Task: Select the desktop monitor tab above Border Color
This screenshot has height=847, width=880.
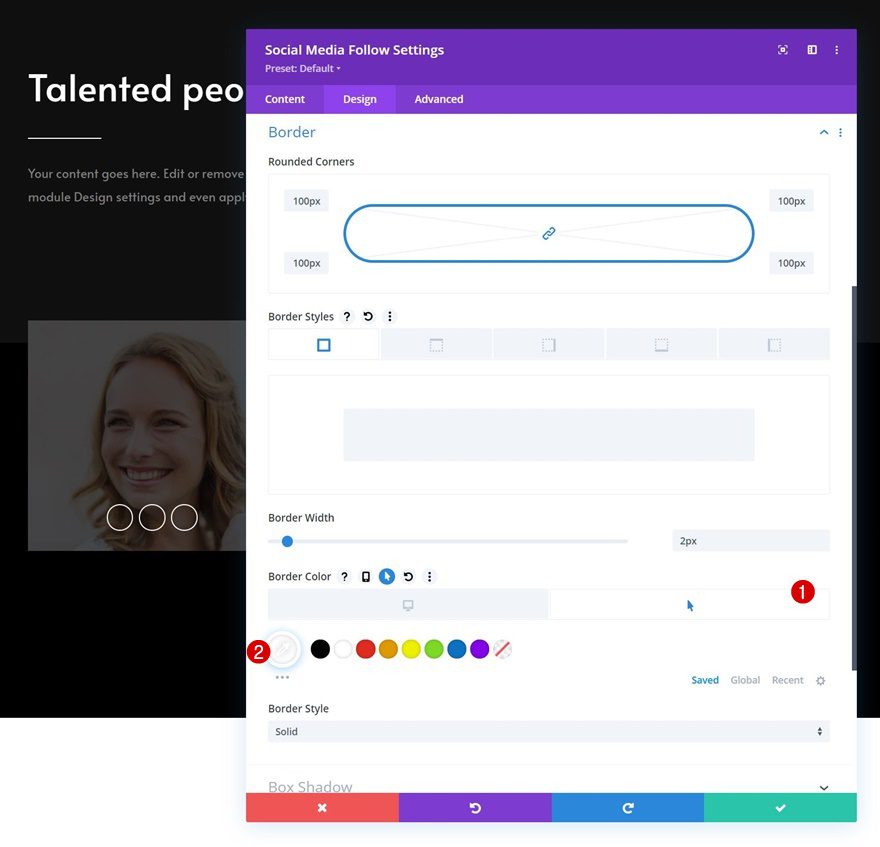Action: [408, 604]
